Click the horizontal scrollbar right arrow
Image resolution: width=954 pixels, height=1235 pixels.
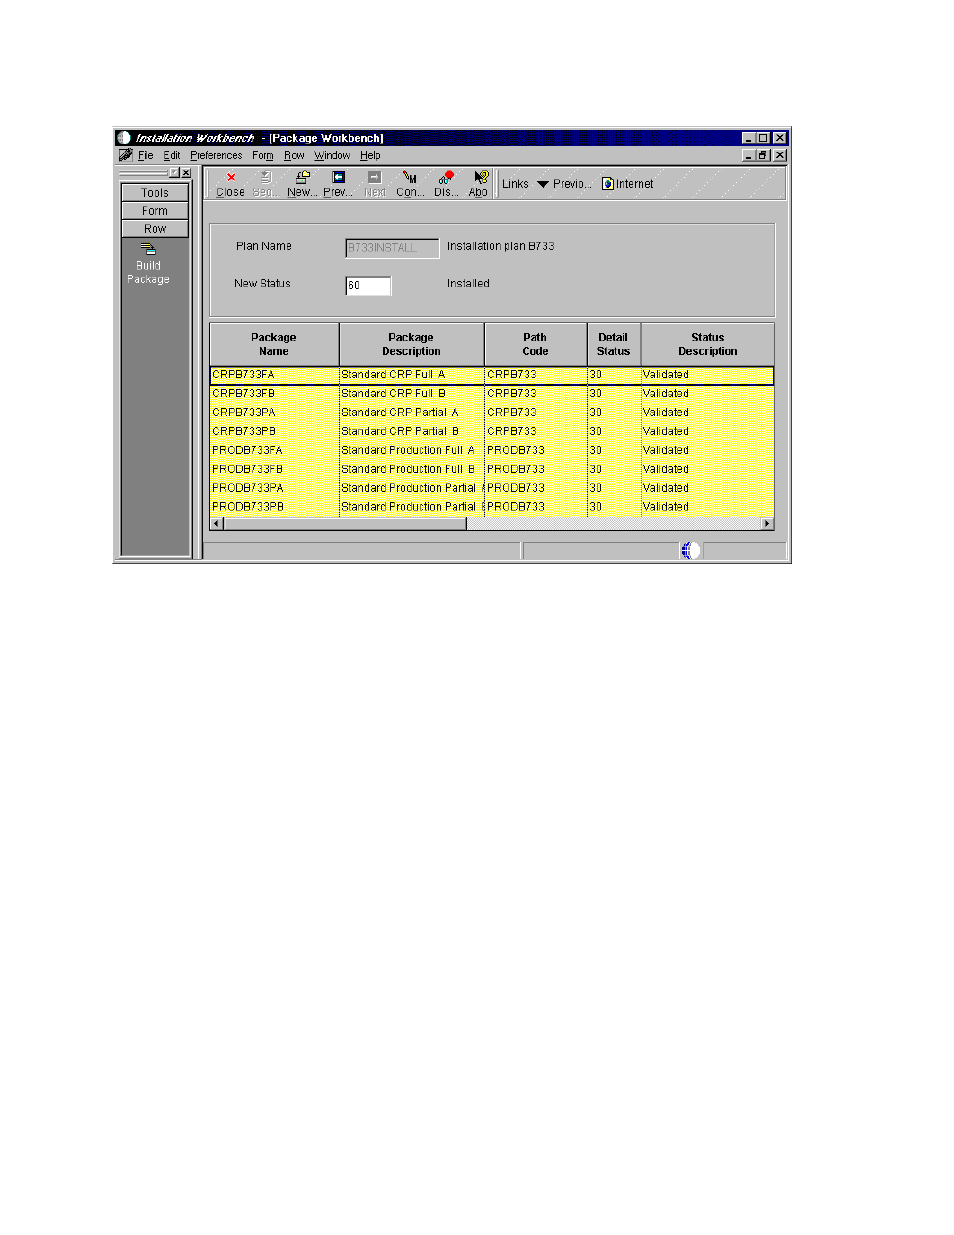coord(768,524)
